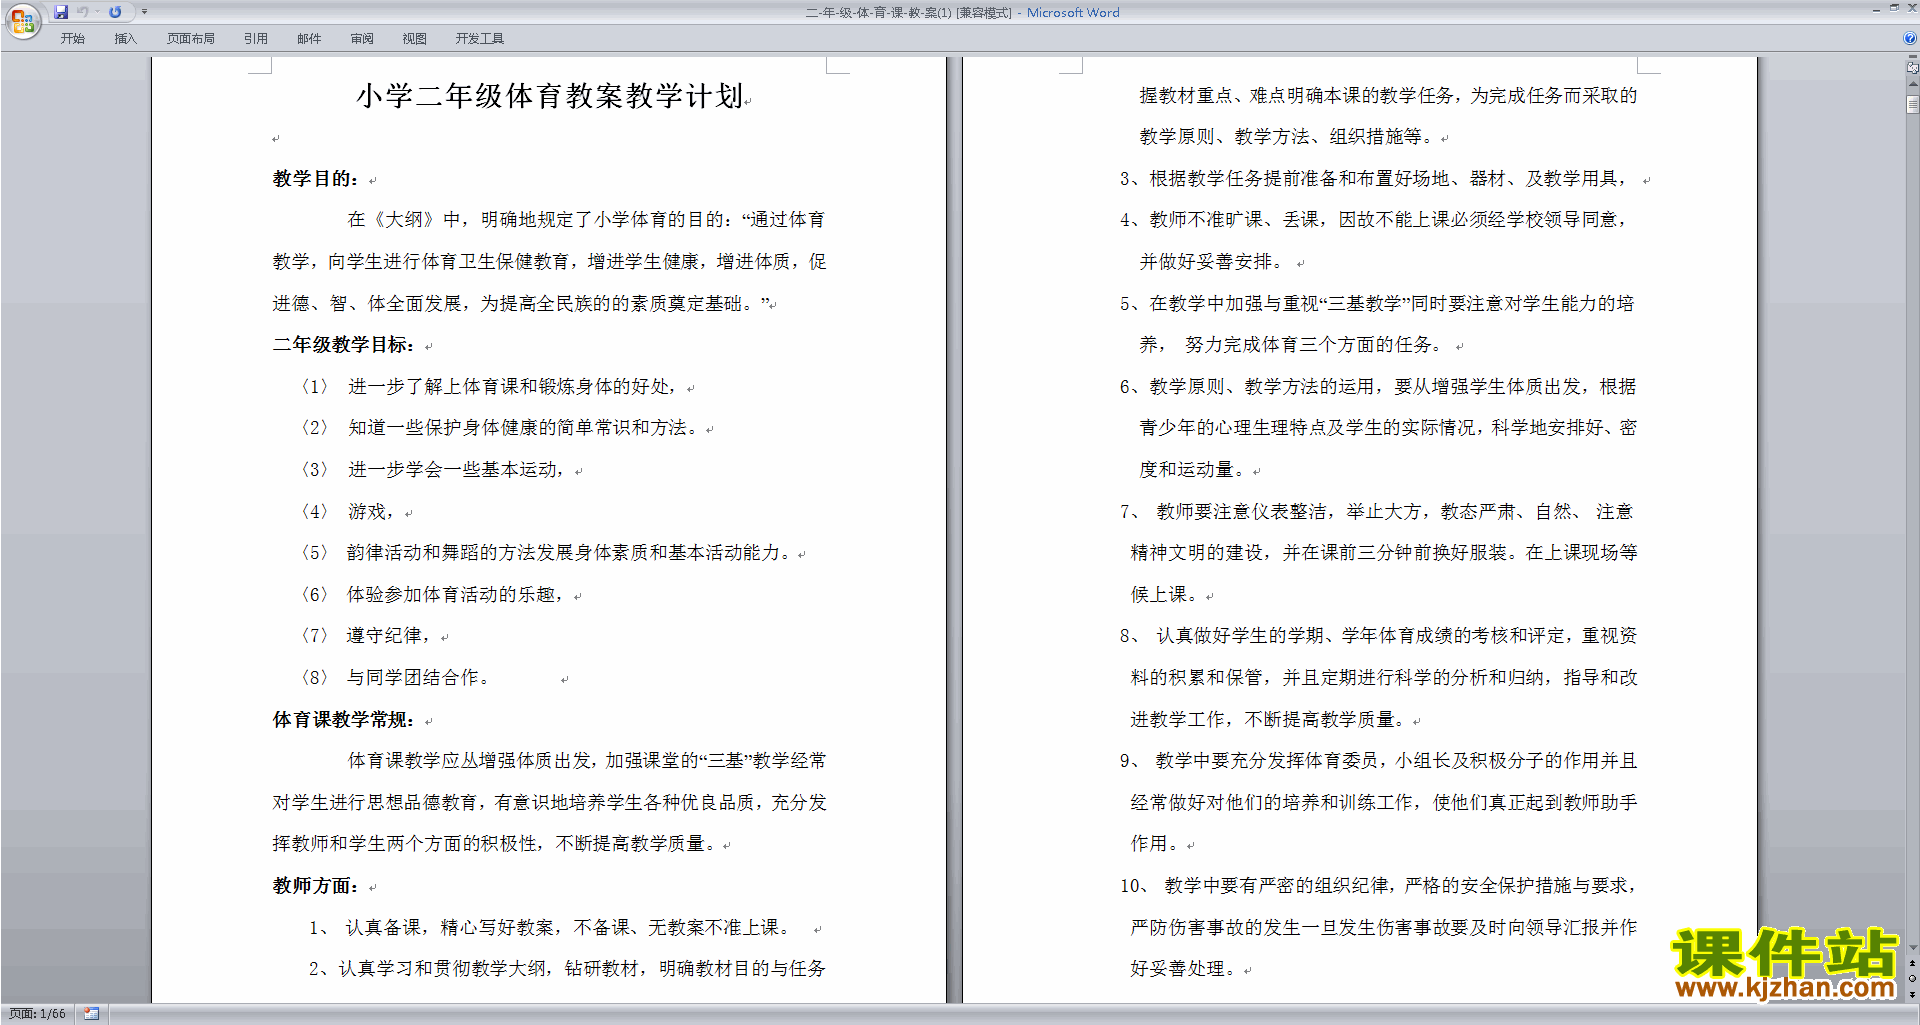1920x1025 pixels.
Task: Click the line 〈6〉 体验参加体育活动的乐趣，
Action: click(x=433, y=595)
